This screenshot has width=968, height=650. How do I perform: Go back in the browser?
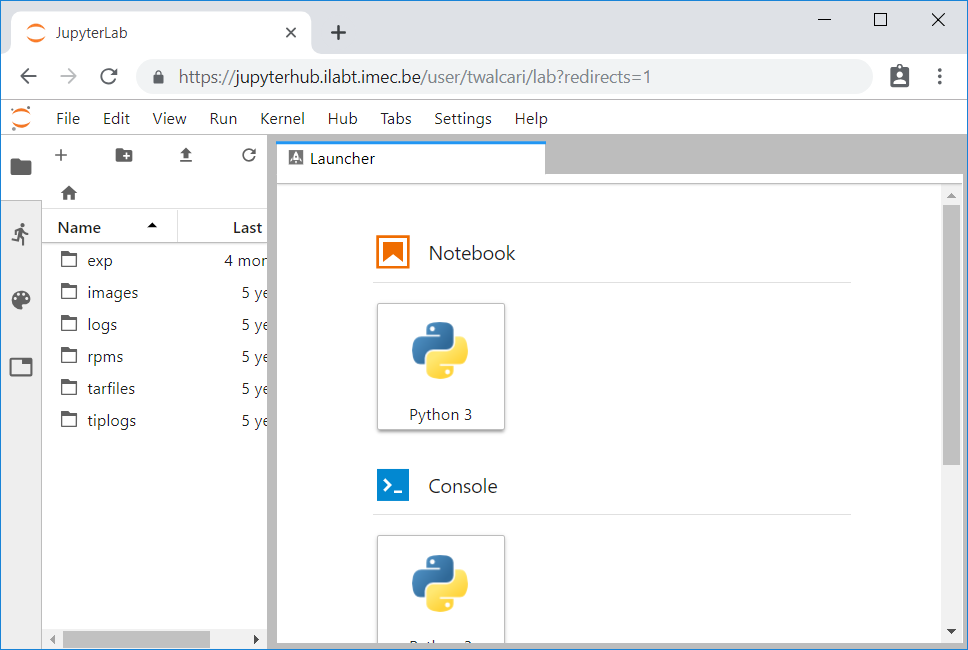point(28,77)
